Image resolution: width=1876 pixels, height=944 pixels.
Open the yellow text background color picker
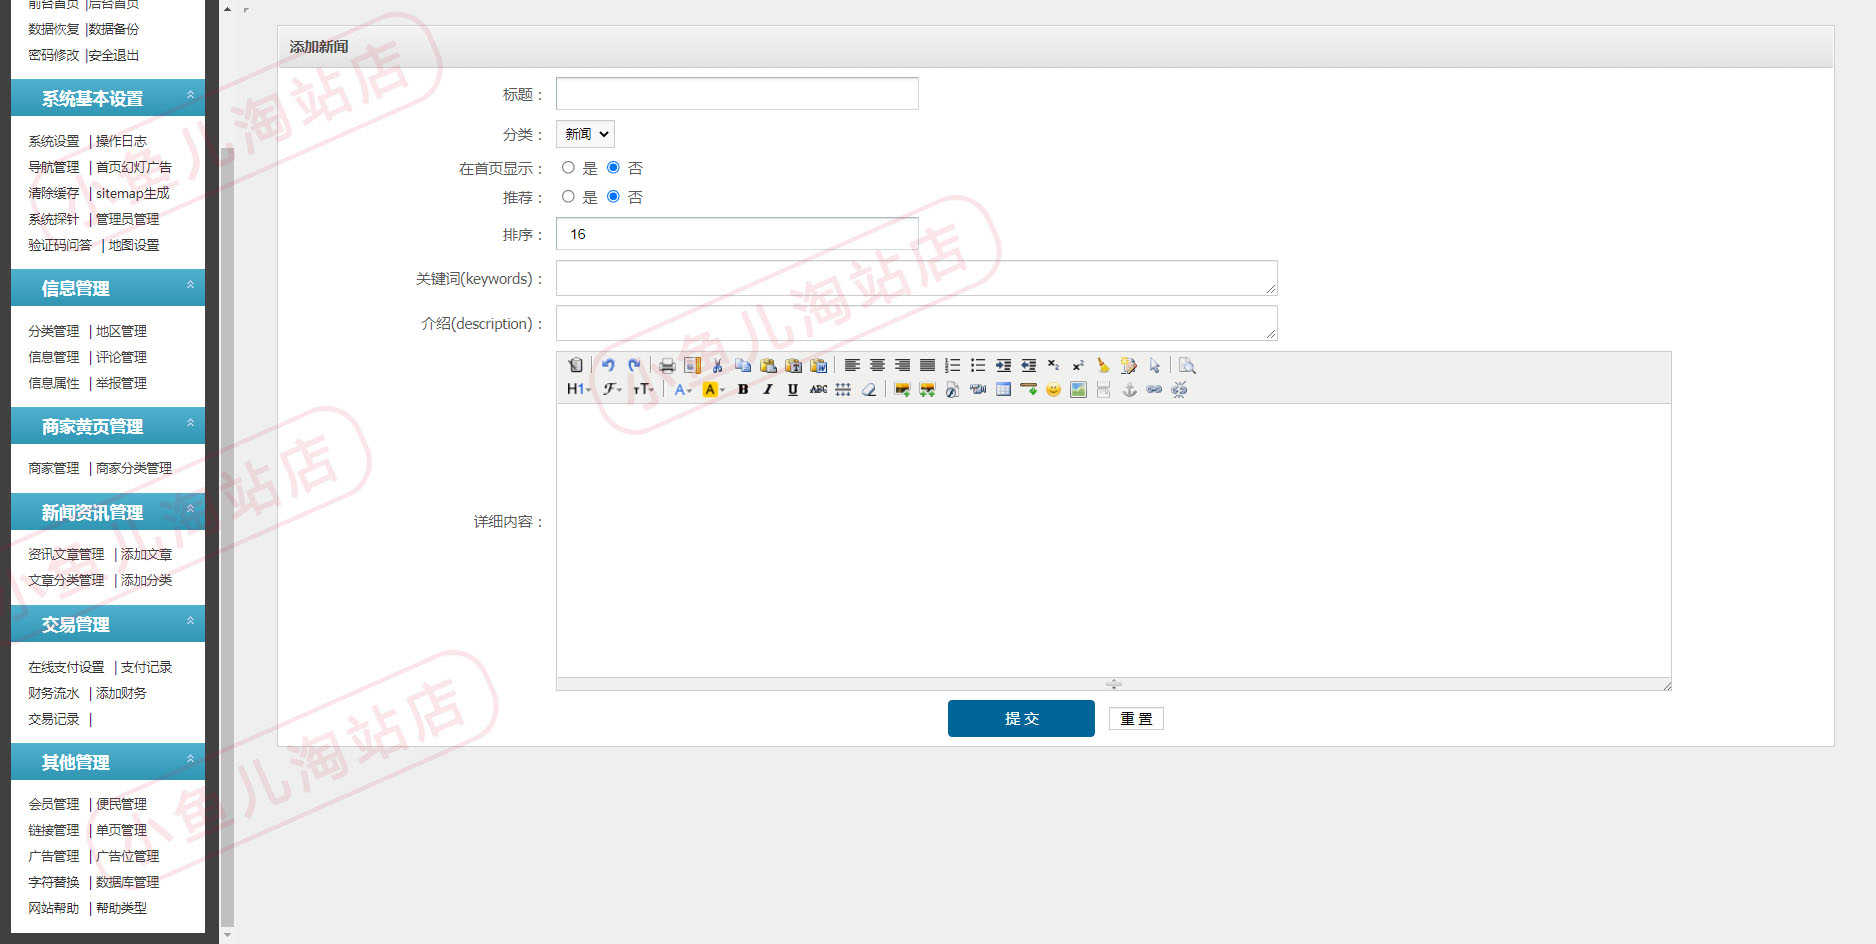[x=713, y=389]
